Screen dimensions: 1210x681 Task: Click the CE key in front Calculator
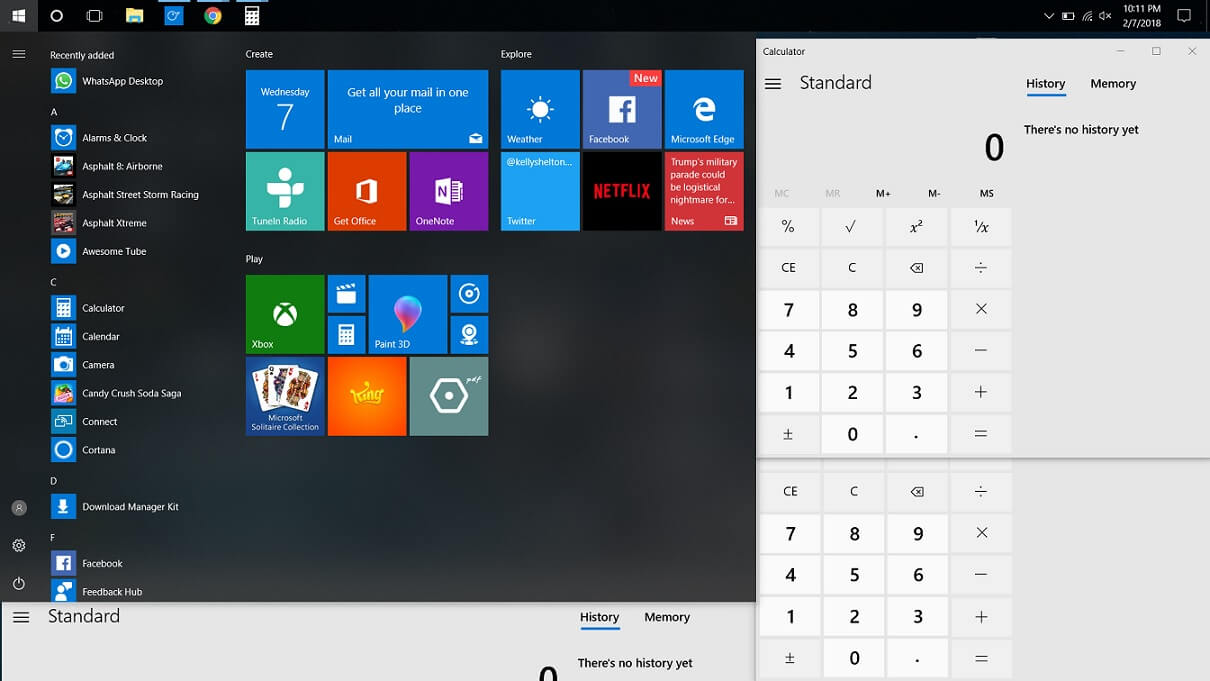tap(789, 268)
